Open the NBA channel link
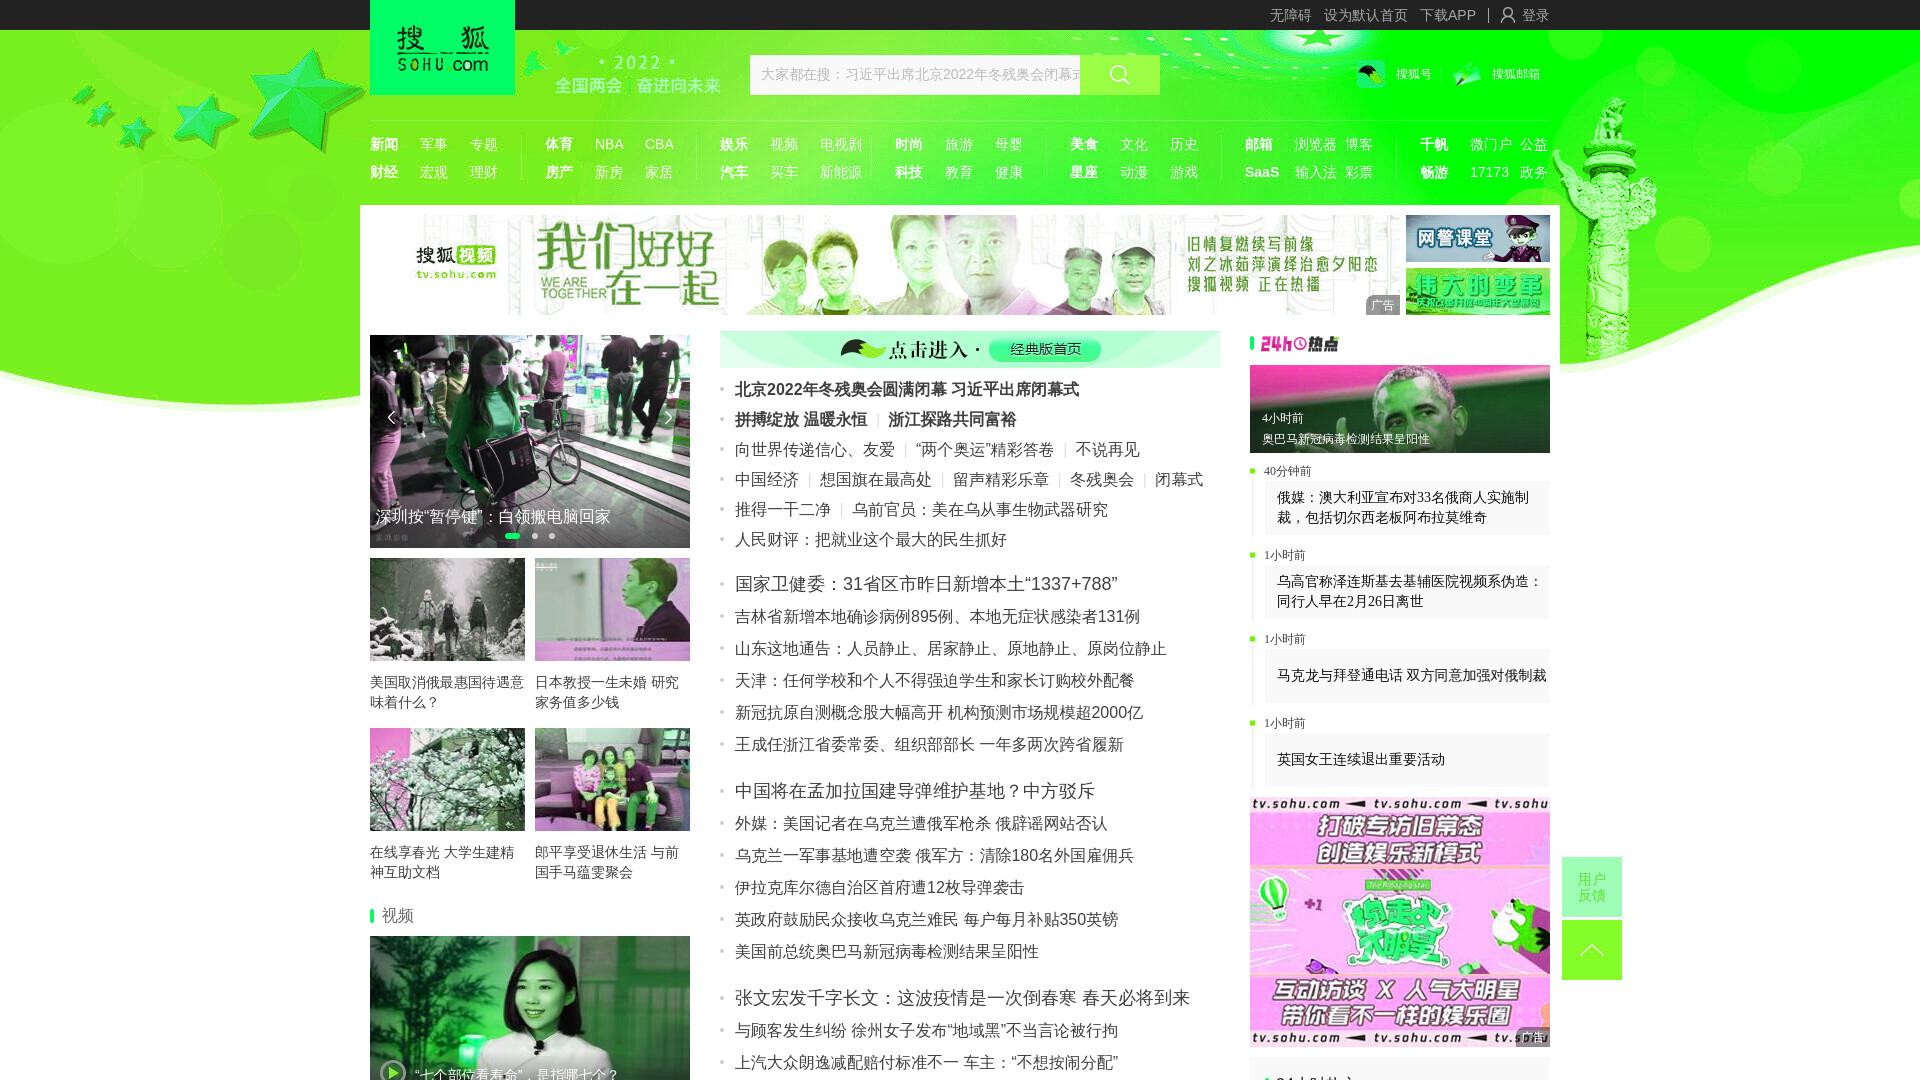Screen dimensions: 1920x1080 [x=609, y=144]
